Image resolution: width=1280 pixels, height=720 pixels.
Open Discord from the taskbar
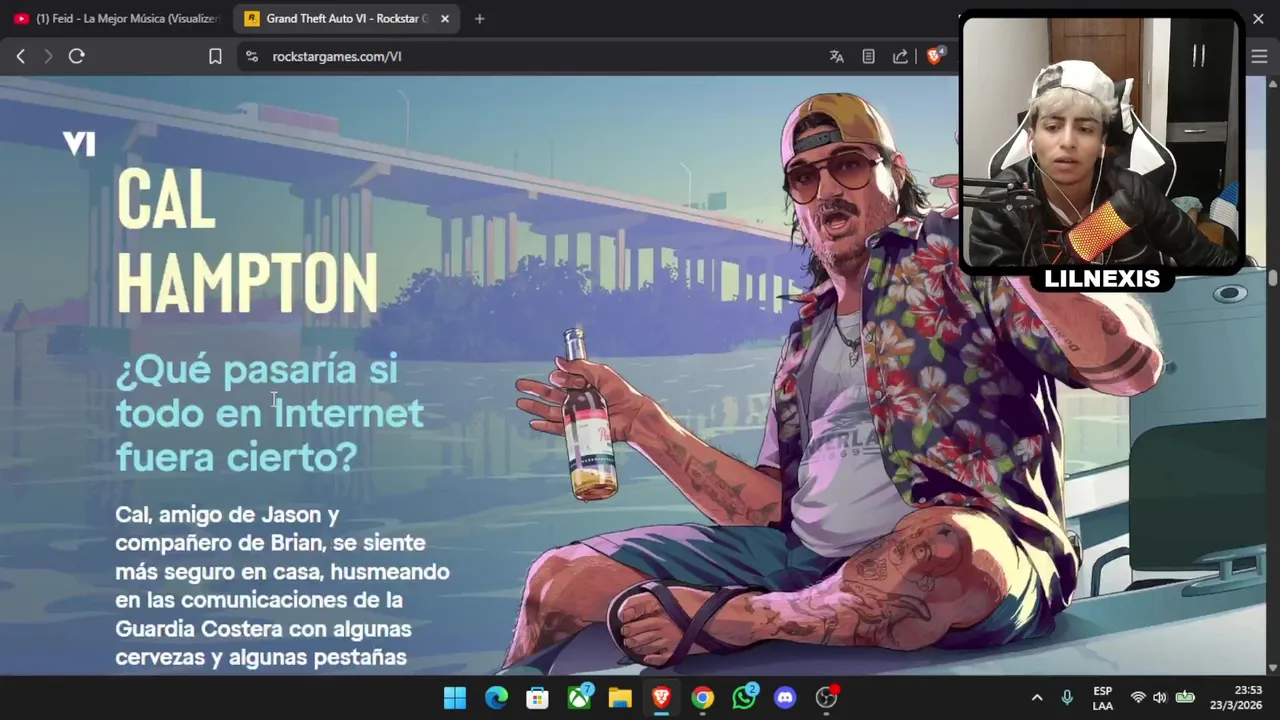(x=785, y=698)
